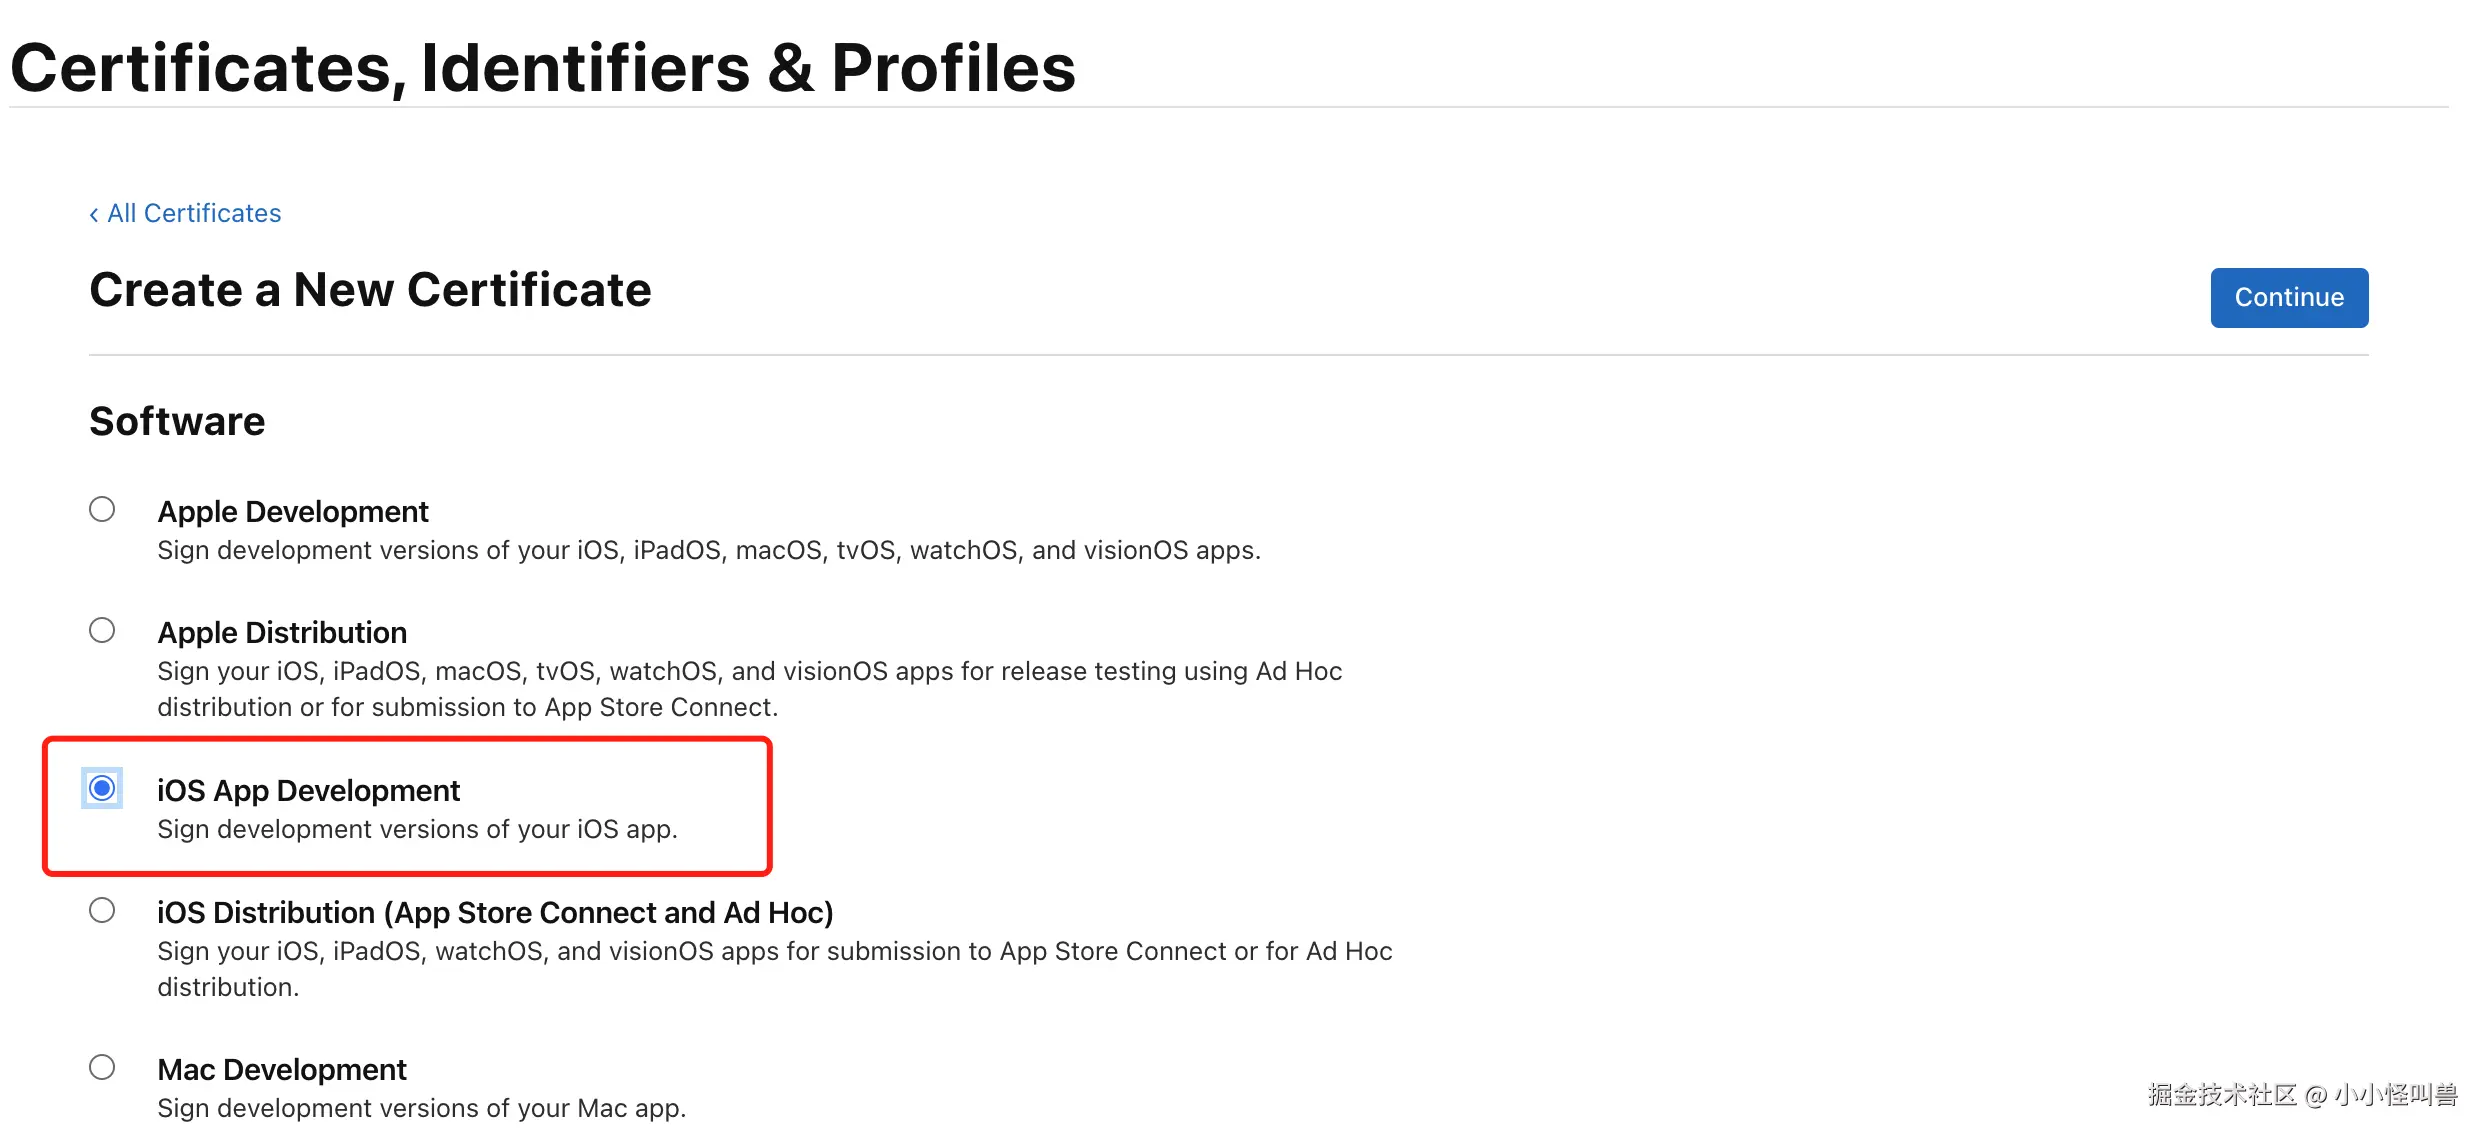Image resolution: width=2488 pixels, height=1138 pixels.
Task: Select the Mac Development radio button
Action: pyautogui.click(x=102, y=1067)
